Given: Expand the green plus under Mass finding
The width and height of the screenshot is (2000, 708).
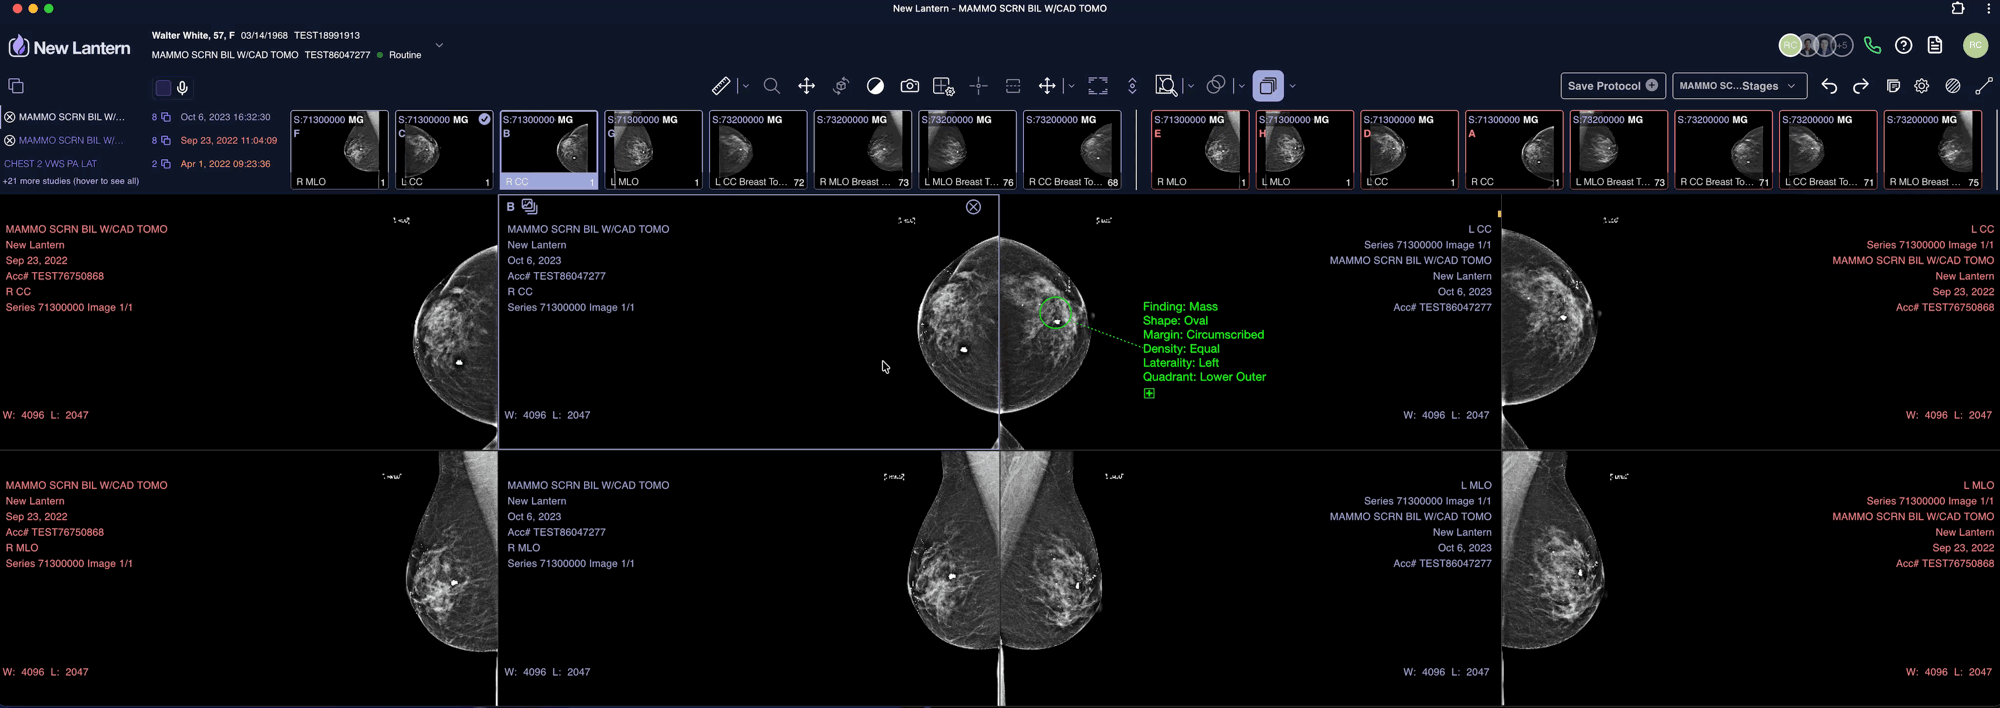Looking at the screenshot, I should (1149, 394).
